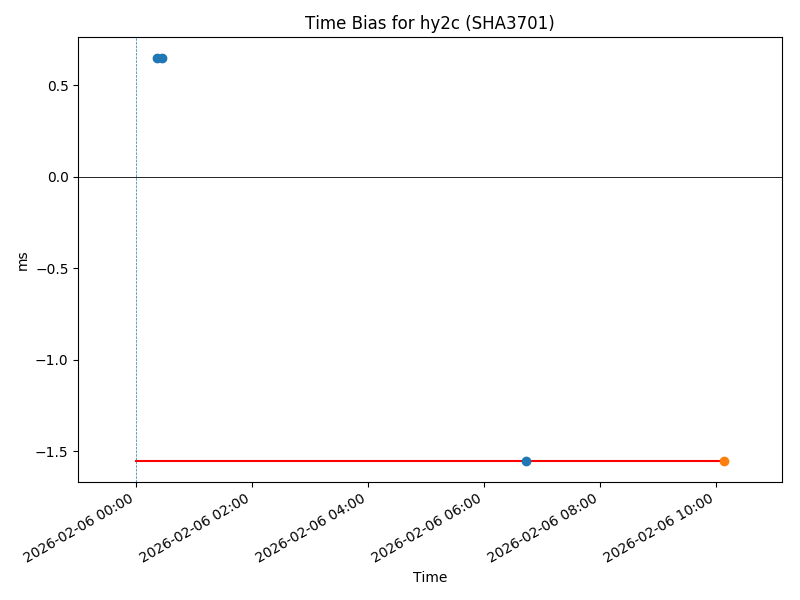Select the −0.5 y-axis tick label
This screenshot has width=800, height=600.
click(52, 269)
